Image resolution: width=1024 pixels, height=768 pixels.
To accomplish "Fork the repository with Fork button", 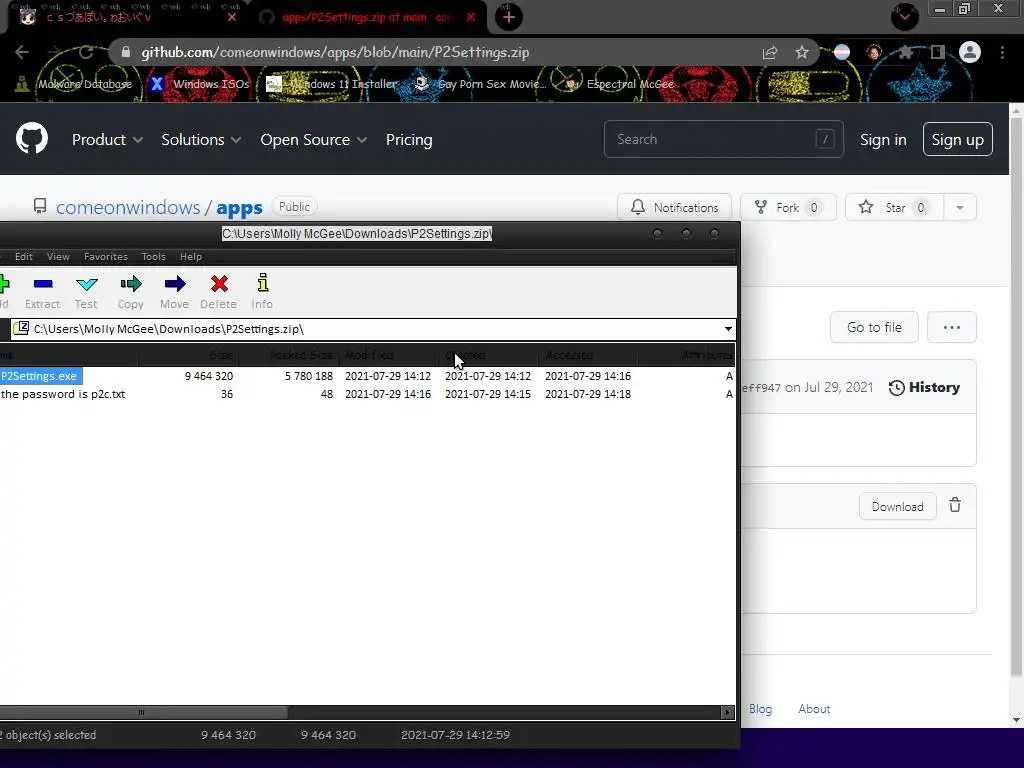I will tap(788, 208).
